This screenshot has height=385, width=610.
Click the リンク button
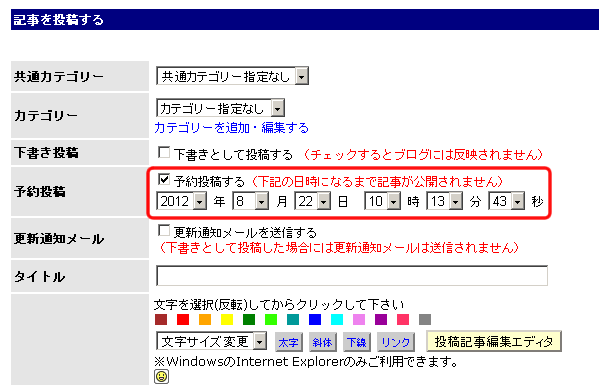point(396,342)
